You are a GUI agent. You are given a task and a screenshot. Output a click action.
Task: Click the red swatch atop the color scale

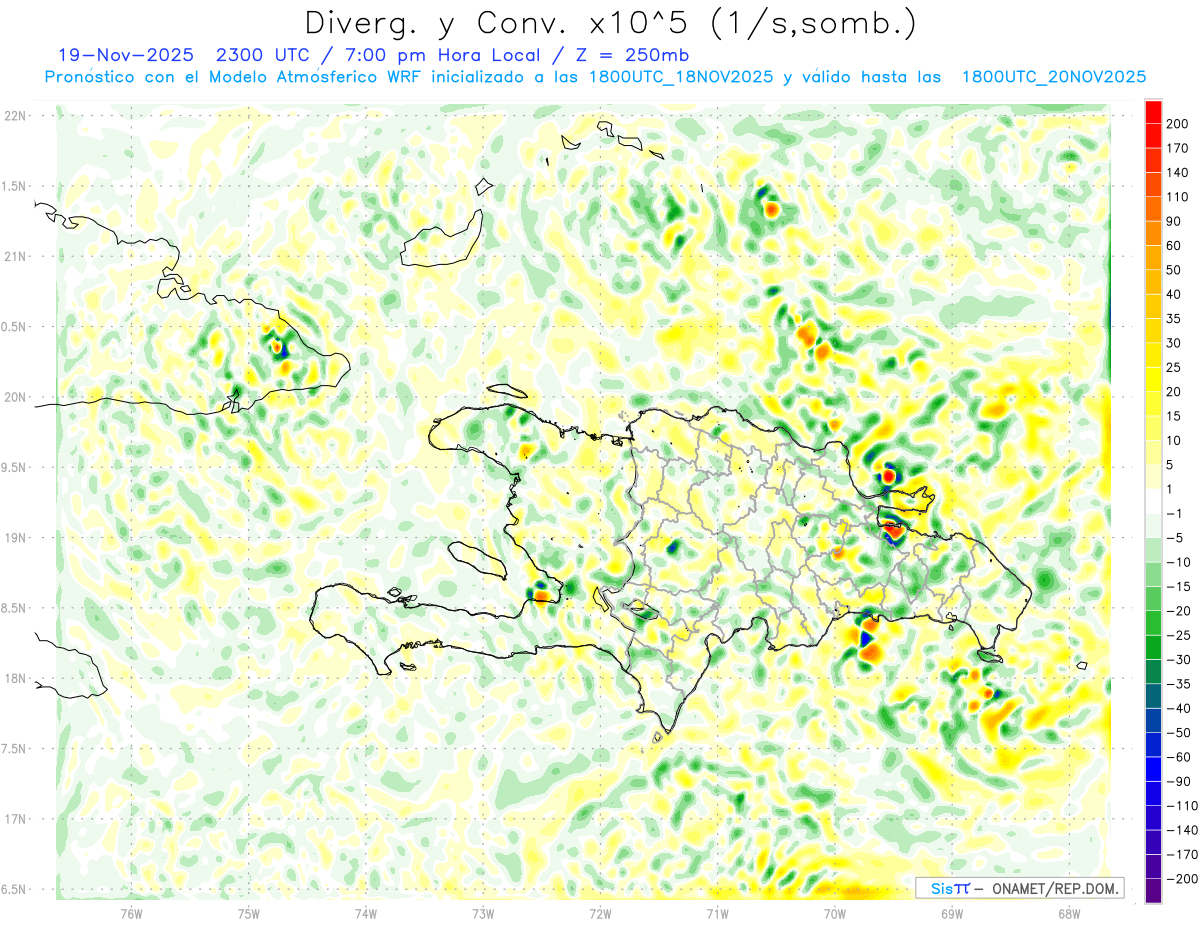(x=1153, y=111)
